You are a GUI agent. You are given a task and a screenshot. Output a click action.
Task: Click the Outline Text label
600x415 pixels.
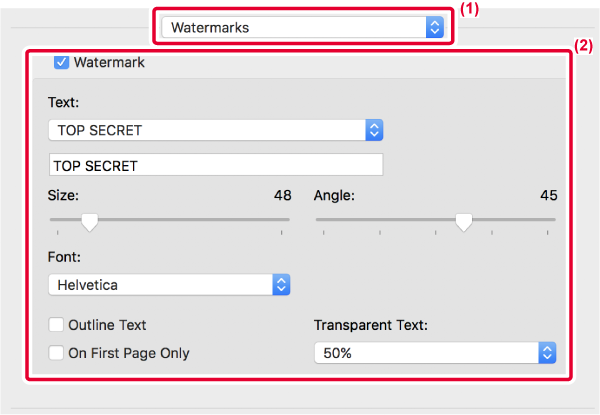point(109,325)
